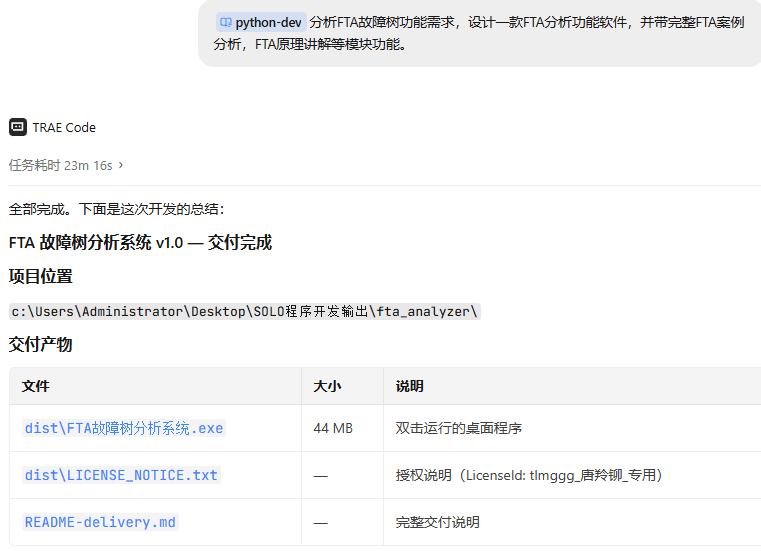Open the README-delivery.md file link
The width and height of the screenshot is (761, 551).
click(100, 522)
